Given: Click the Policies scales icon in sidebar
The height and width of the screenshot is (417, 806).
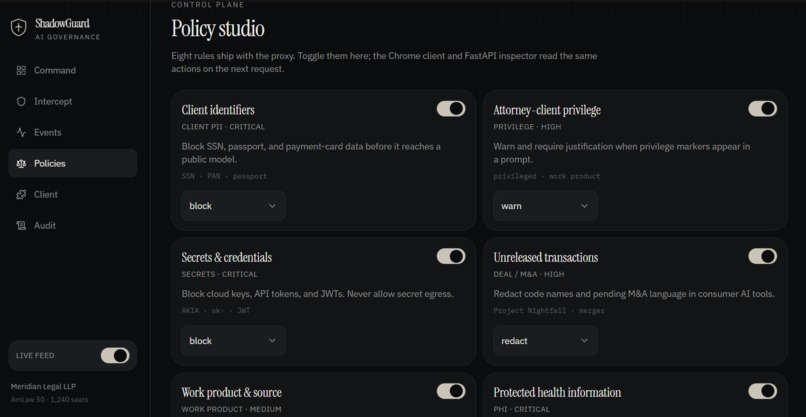Looking at the screenshot, I should click(x=21, y=164).
